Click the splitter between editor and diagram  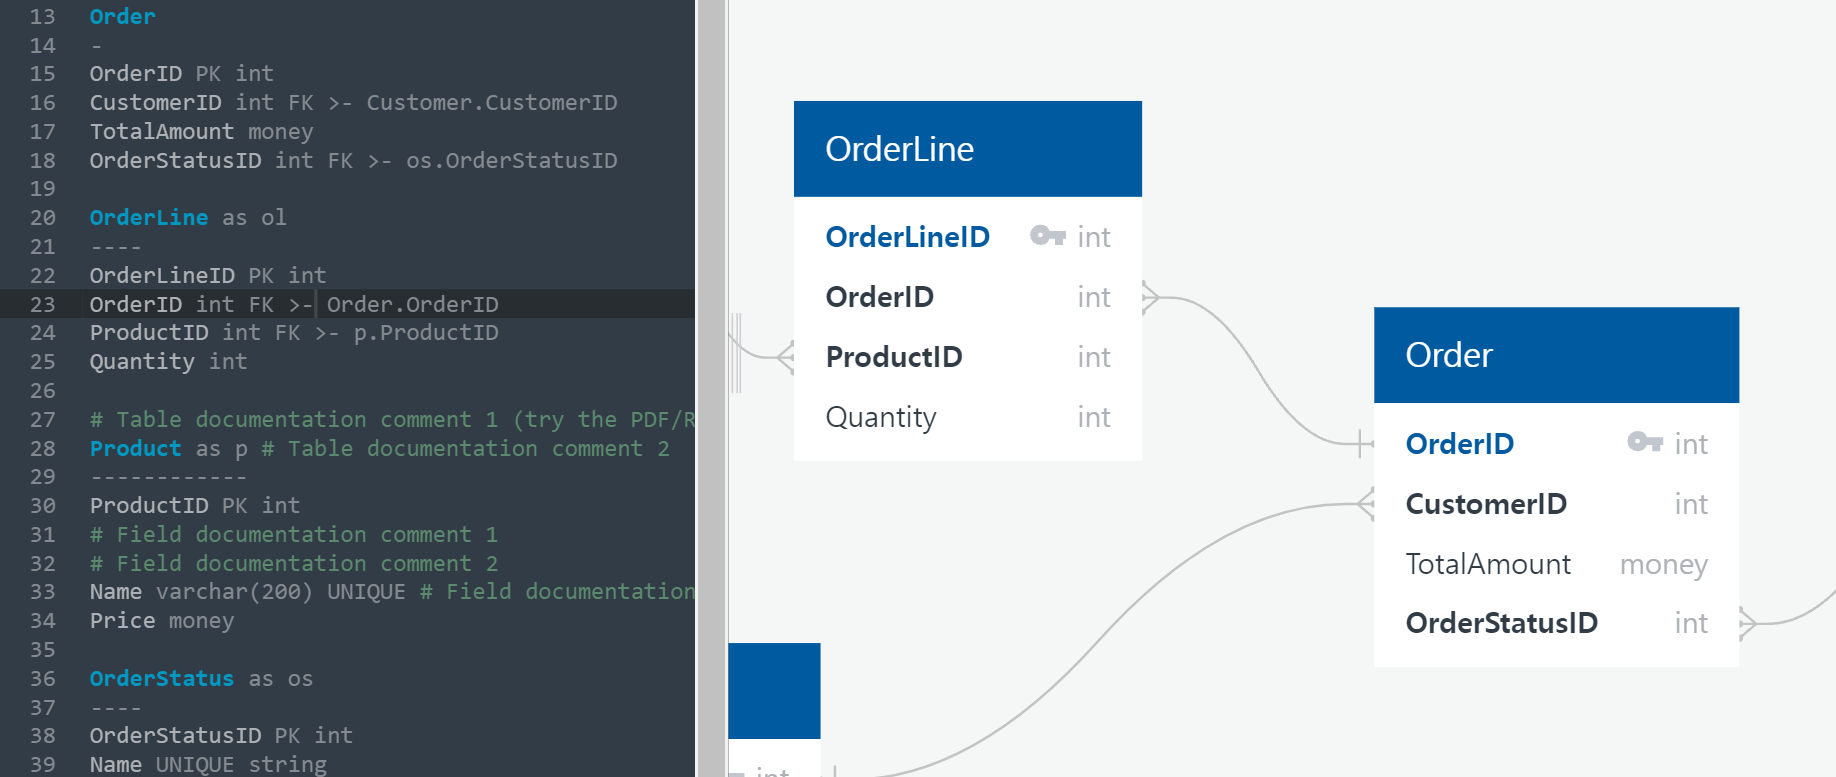[711, 388]
